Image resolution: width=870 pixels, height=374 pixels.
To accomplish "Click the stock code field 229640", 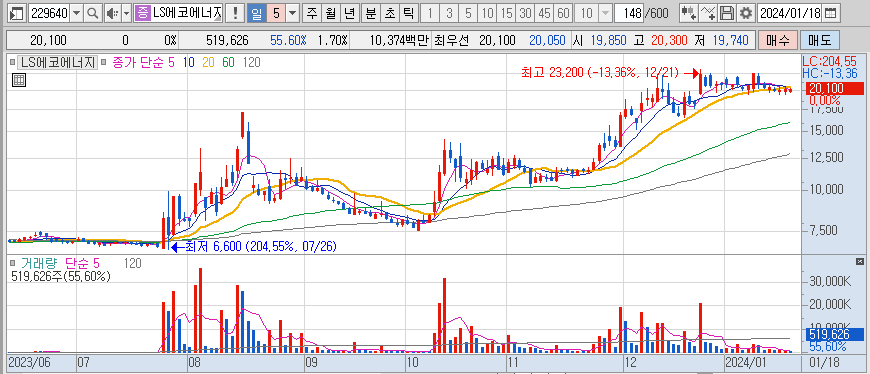I will pyautogui.click(x=49, y=13).
